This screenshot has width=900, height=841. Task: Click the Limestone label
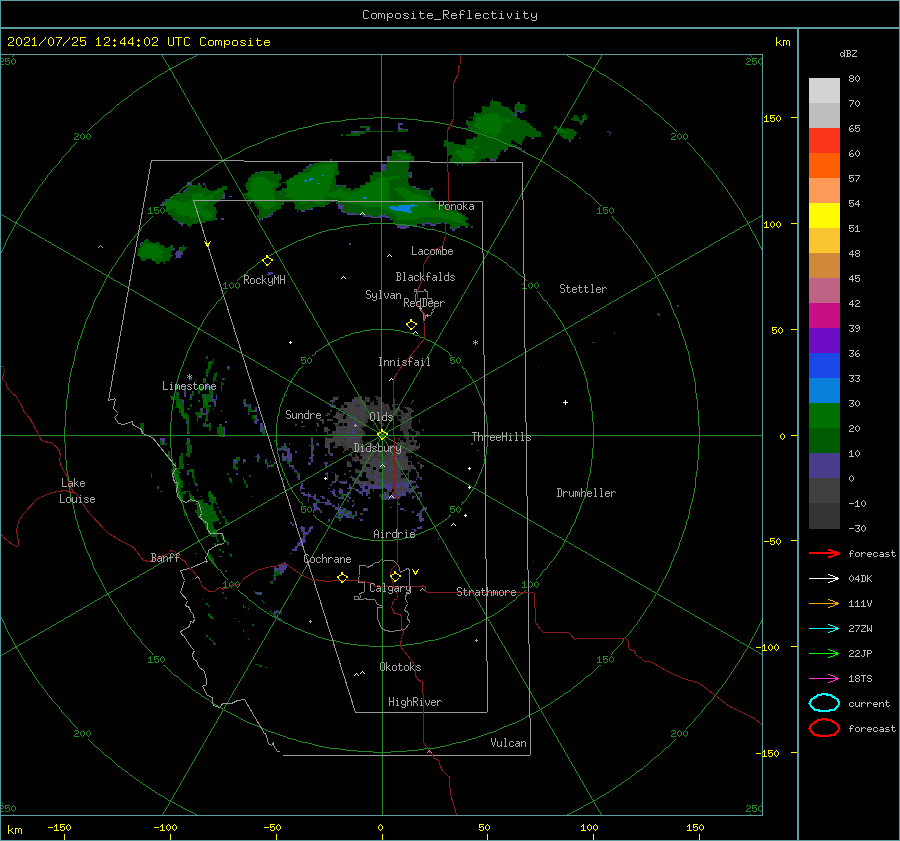189,386
